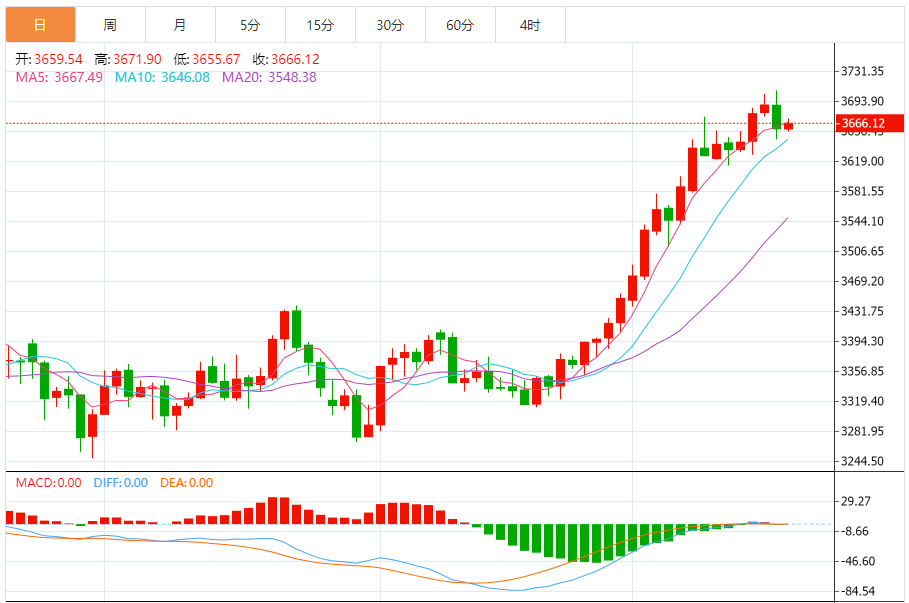Click the low price 低:3655.67
The height and width of the screenshot is (603, 909).
point(207,59)
